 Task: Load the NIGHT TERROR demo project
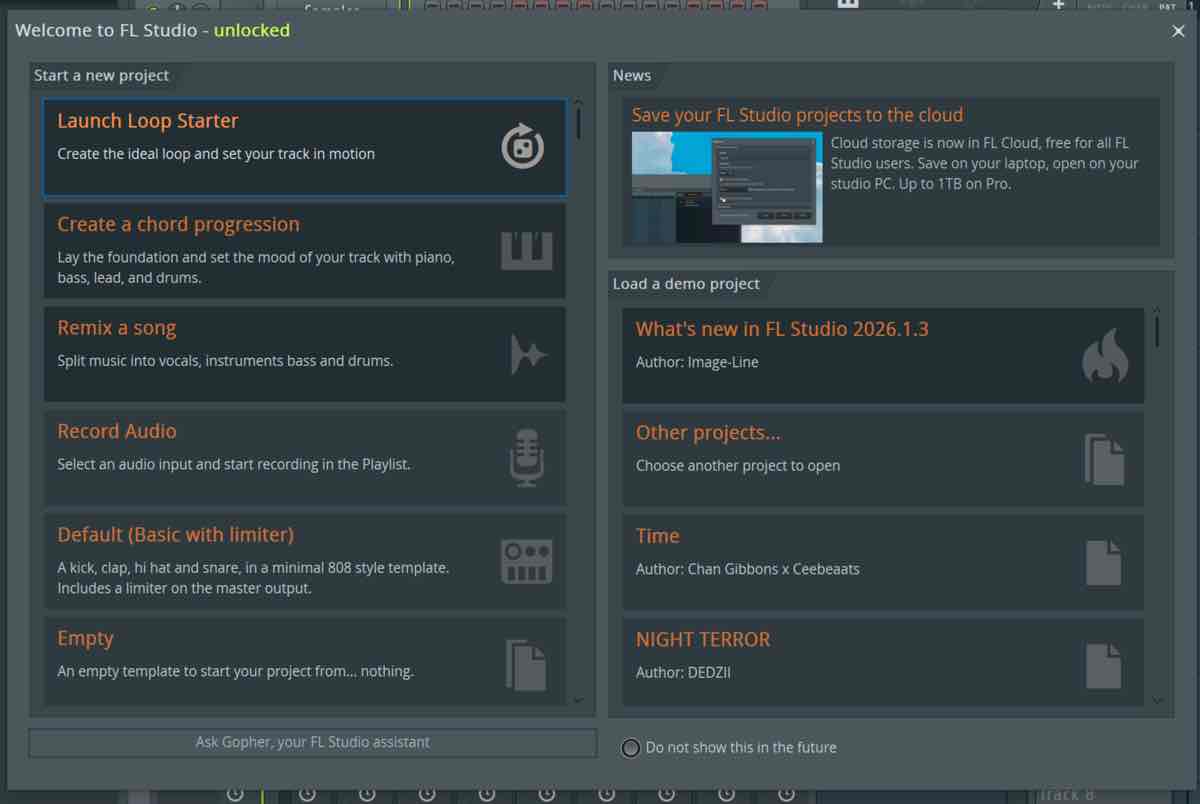(883, 662)
